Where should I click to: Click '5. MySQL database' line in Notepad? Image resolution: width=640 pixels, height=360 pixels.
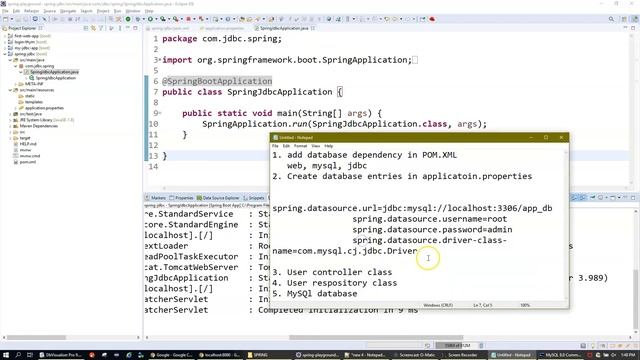pos(315,293)
